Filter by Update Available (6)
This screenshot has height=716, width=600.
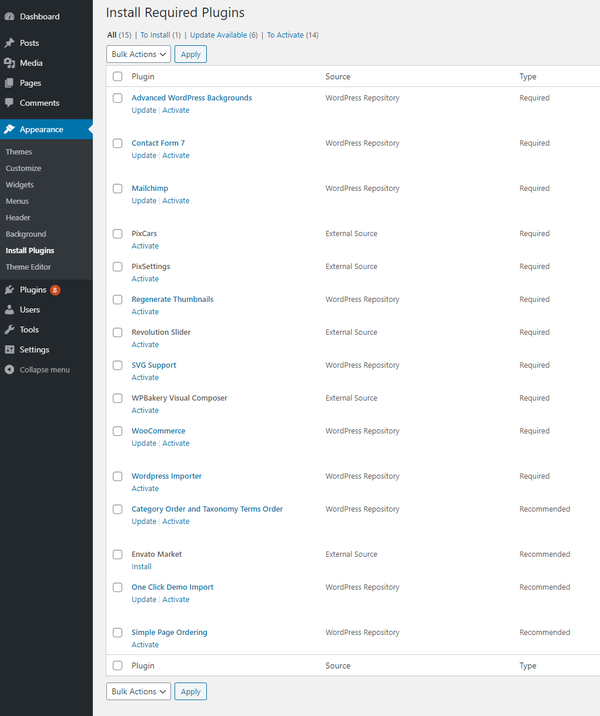click(224, 35)
